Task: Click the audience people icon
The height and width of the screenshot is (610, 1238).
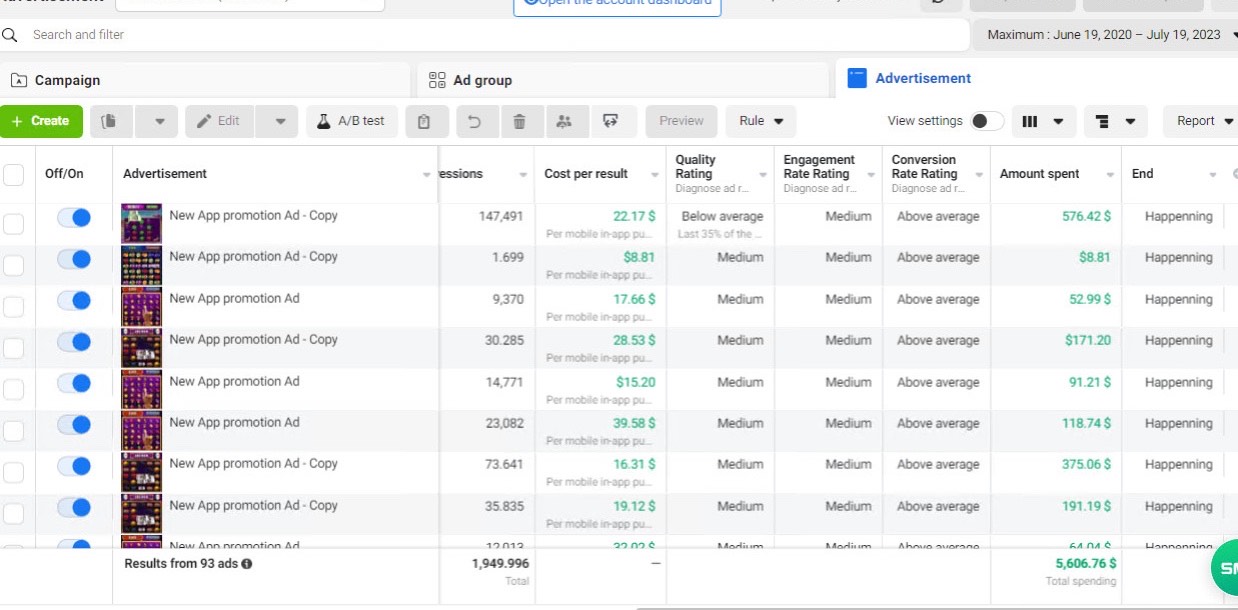Action: coord(564,121)
